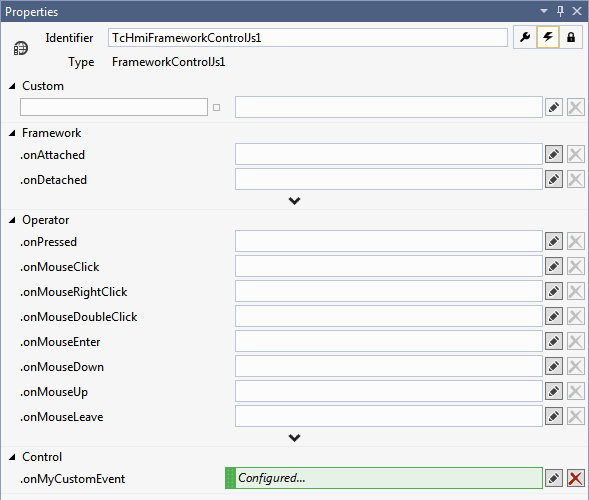Click the .onMouseRightClick value field
Screen dimensions: 589x500
click(389, 291)
